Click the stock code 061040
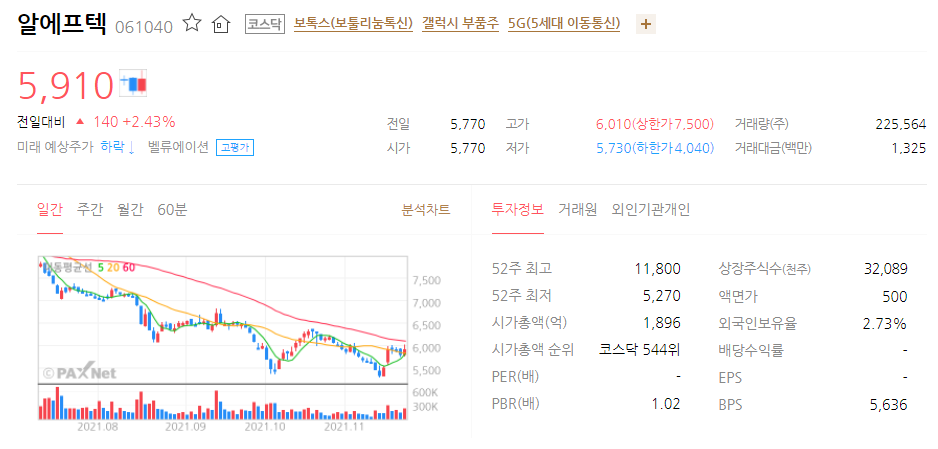 tap(144, 27)
